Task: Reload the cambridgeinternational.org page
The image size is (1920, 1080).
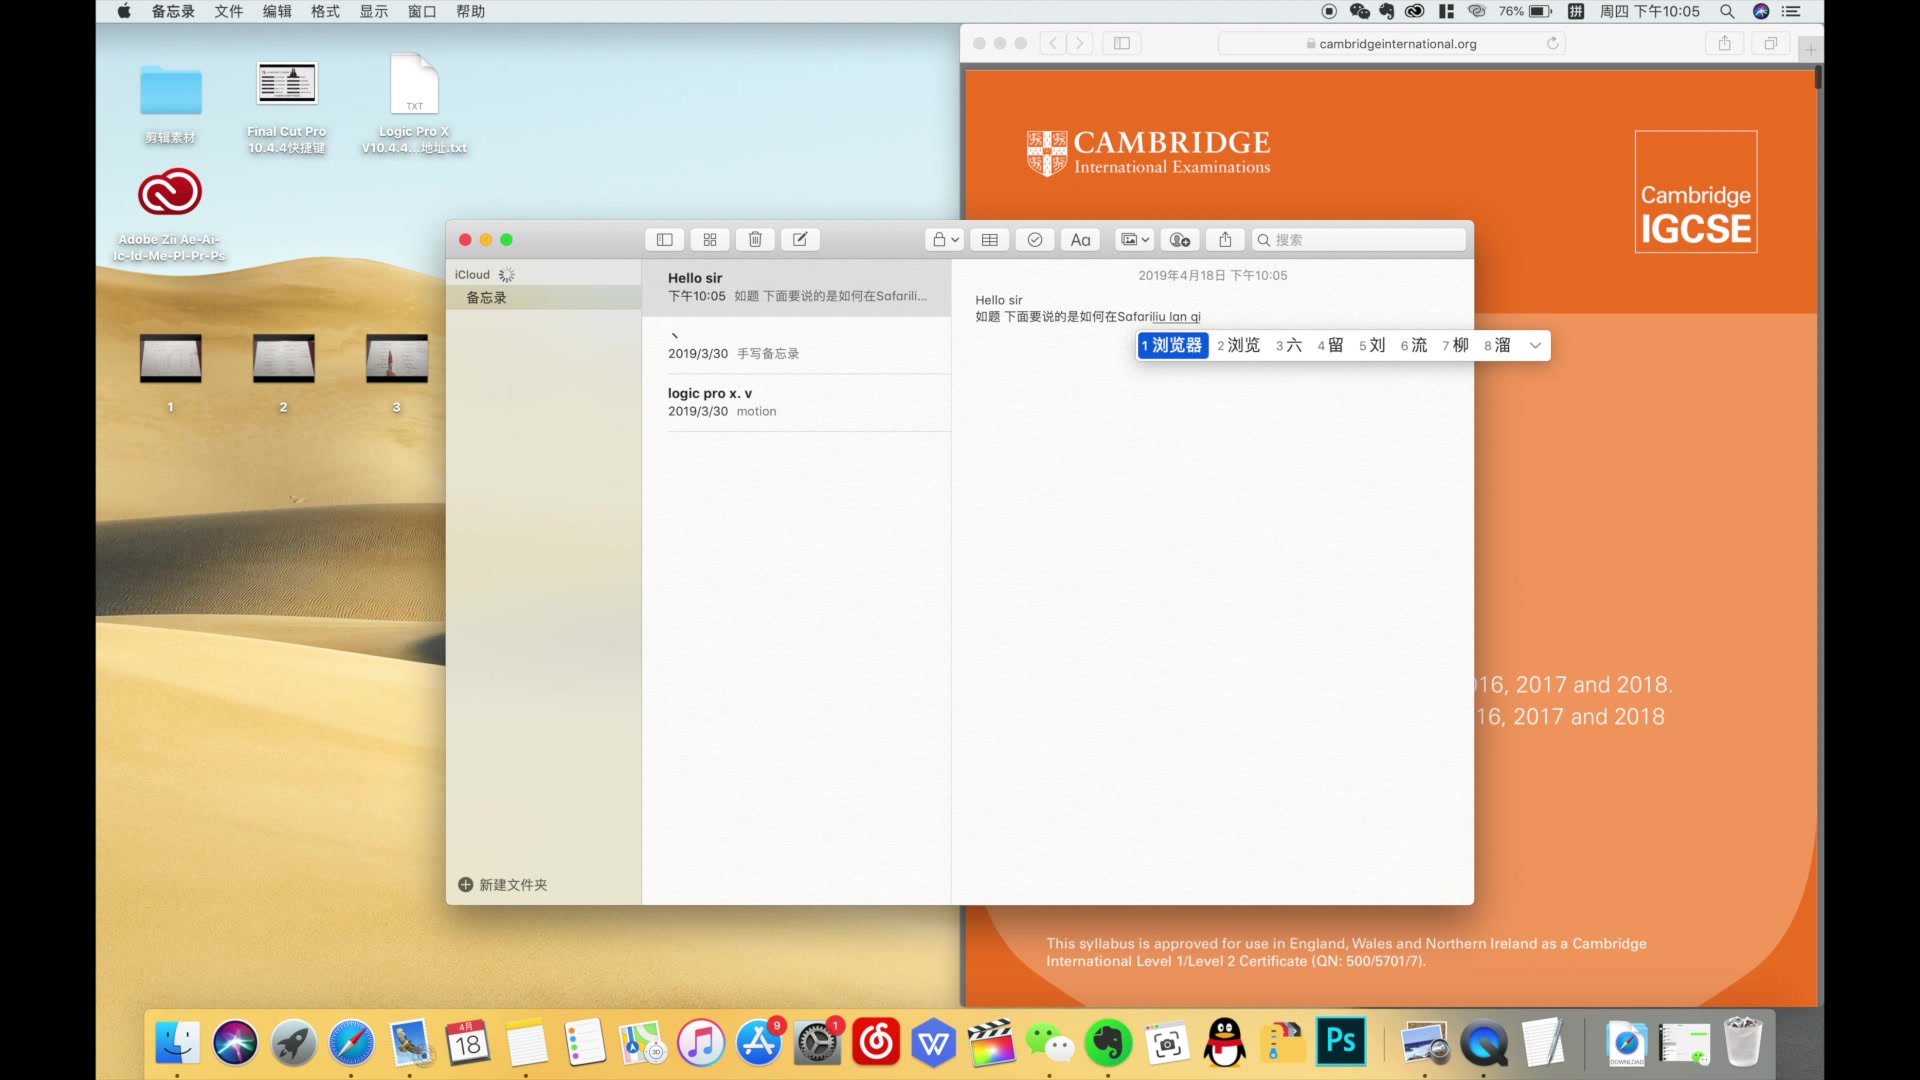Action: [1552, 43]
